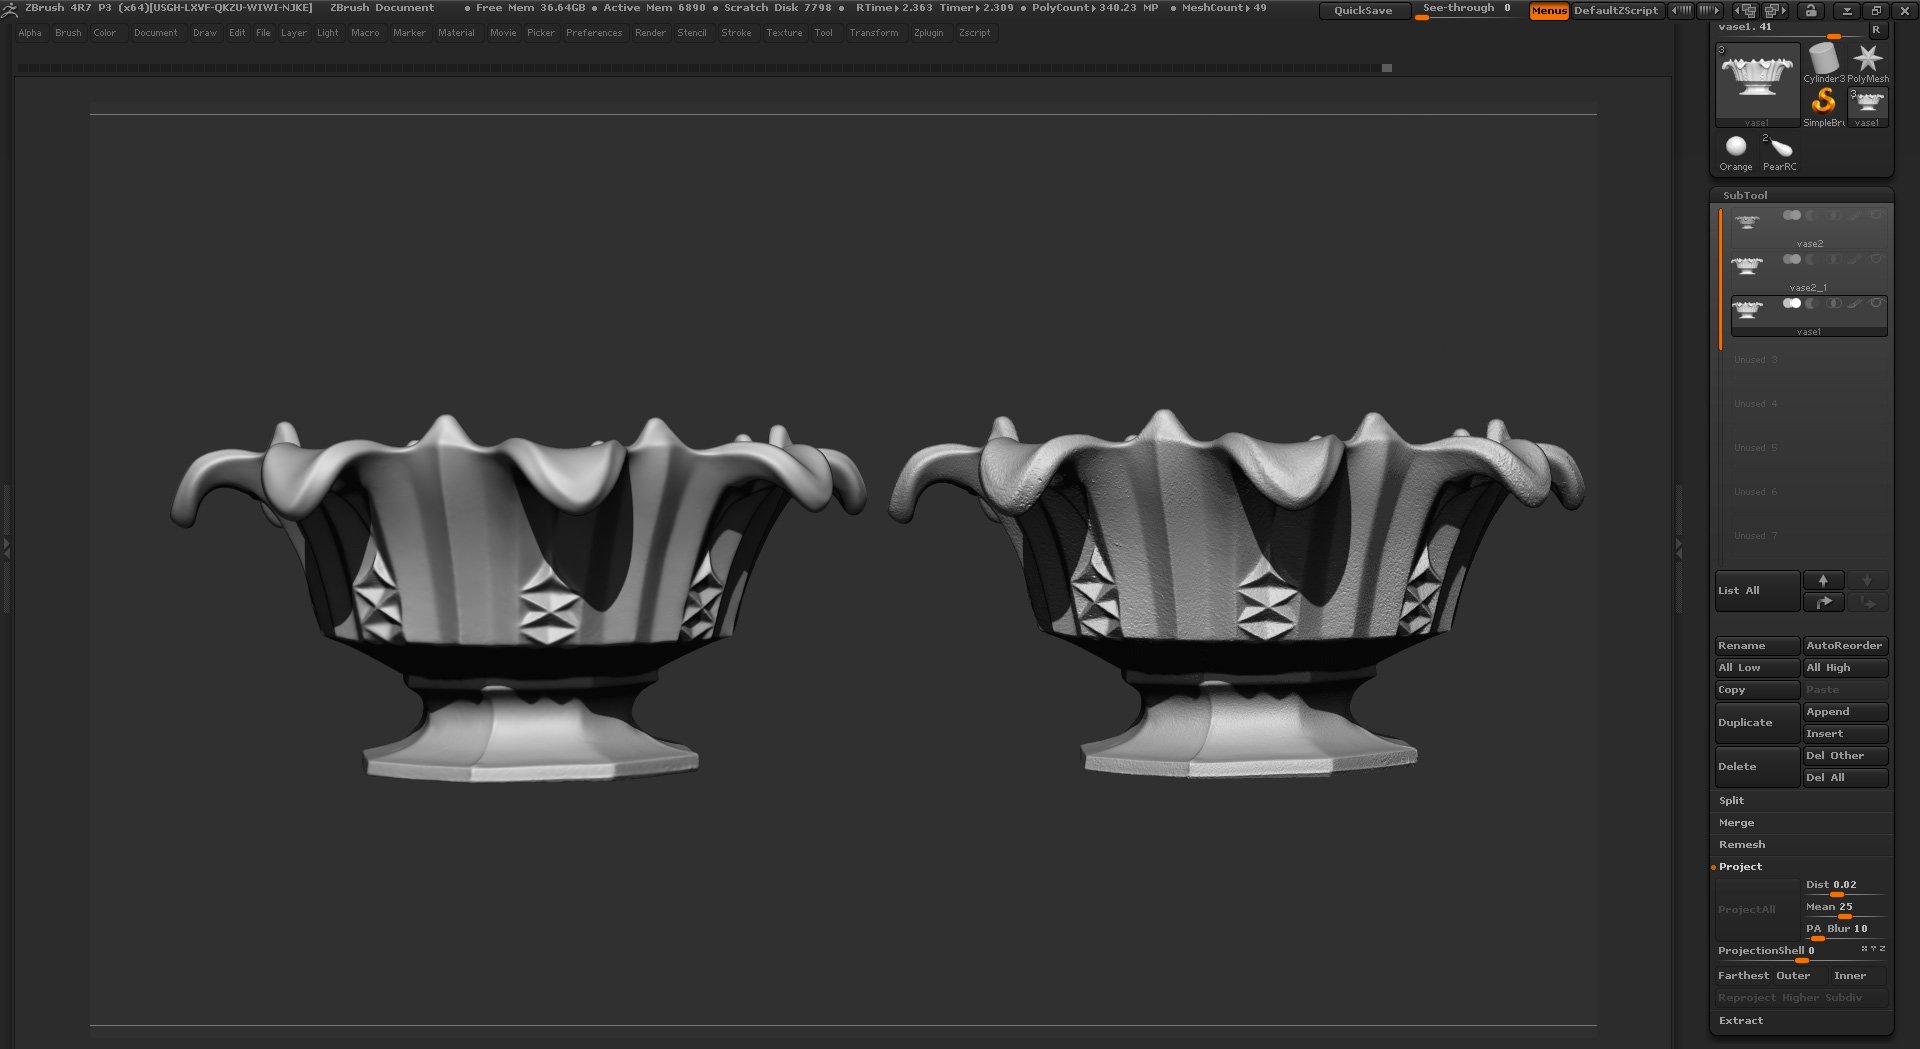Click the QuickSave button

pos(1362,11)
